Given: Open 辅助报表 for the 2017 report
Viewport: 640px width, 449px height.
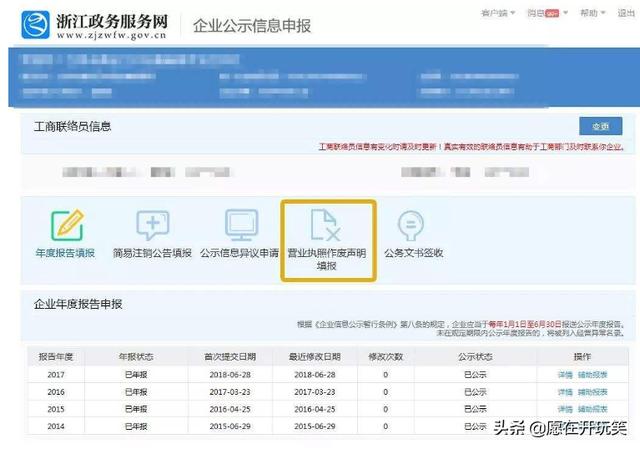Looking at the screenshot, I should pos(593,375).
